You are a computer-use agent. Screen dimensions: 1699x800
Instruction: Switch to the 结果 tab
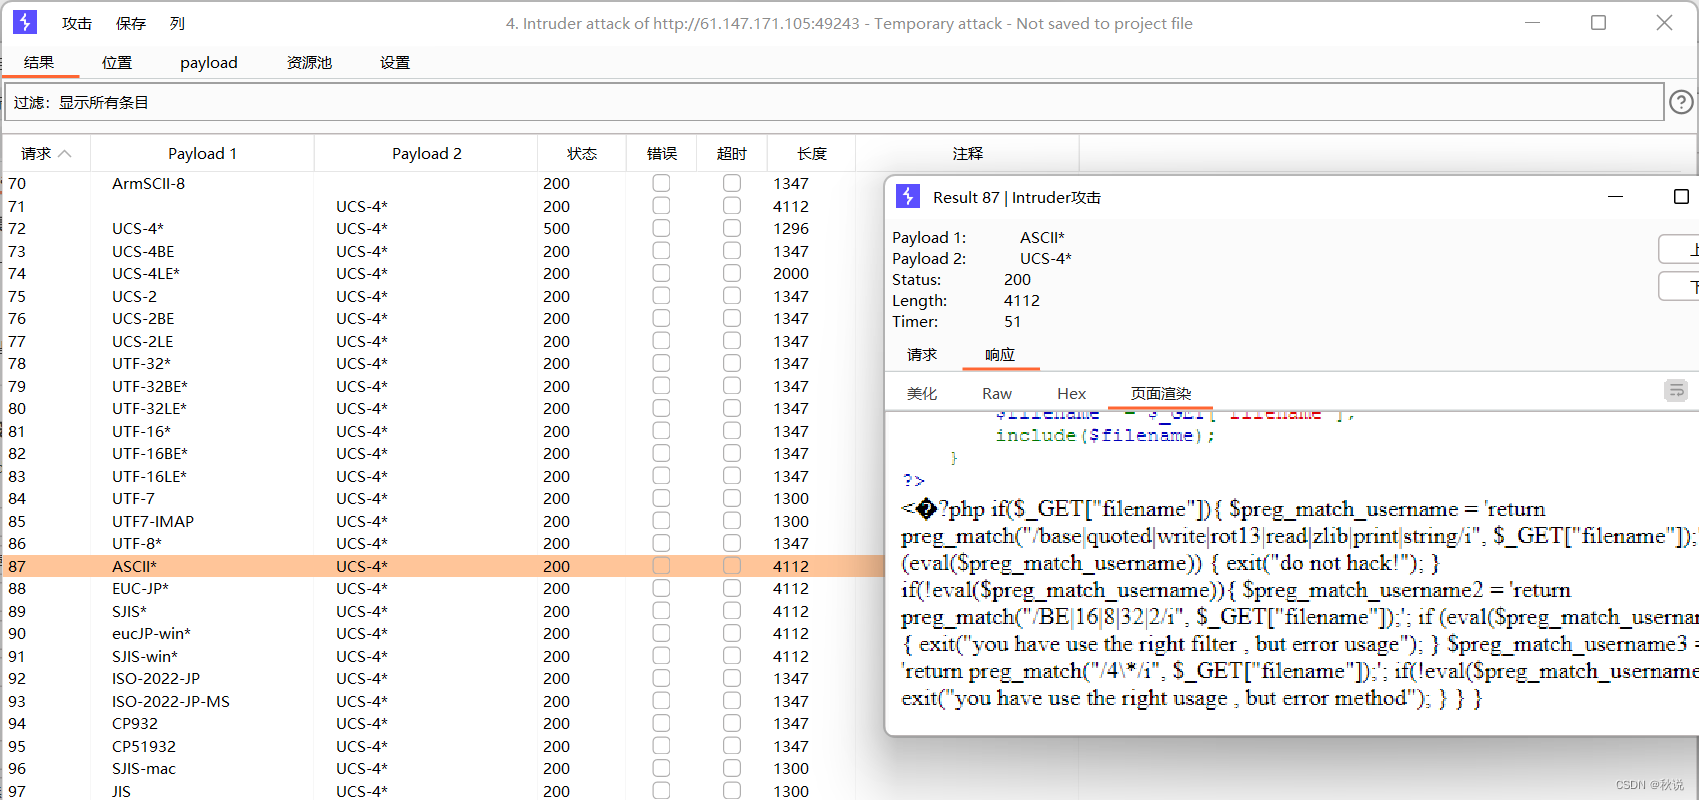point(39,62)
